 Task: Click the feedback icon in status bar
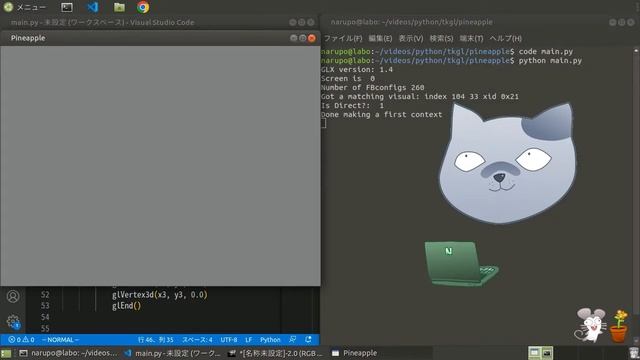tap(293, 340)
